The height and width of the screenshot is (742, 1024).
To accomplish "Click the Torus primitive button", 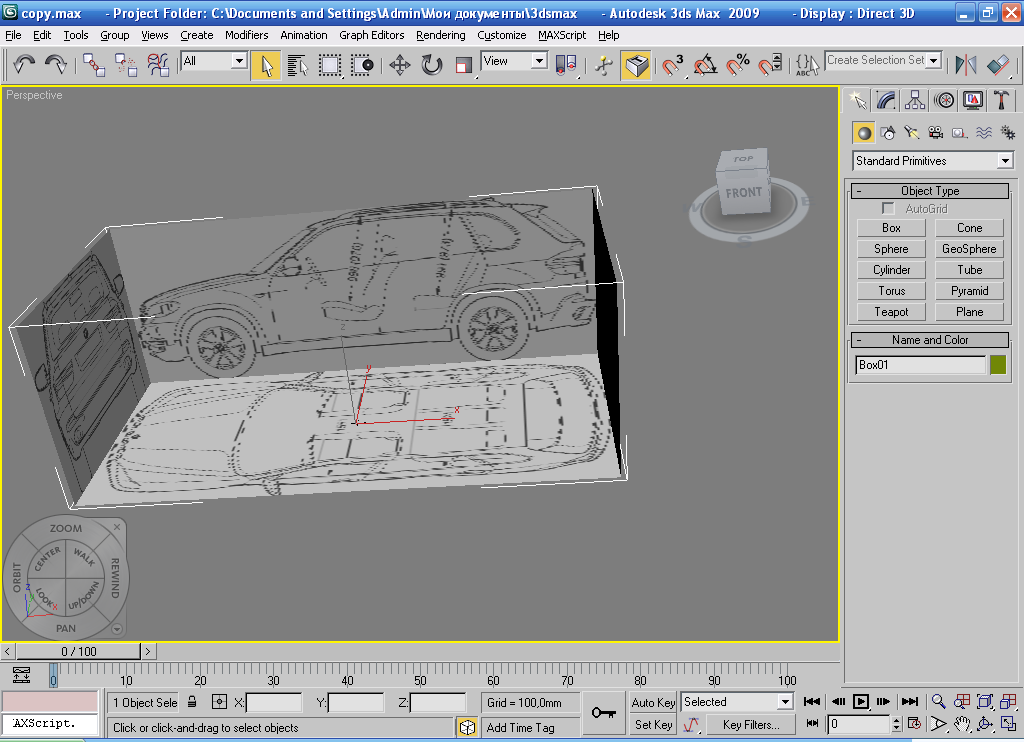I will pyautogui.click(x=891, y=291).
